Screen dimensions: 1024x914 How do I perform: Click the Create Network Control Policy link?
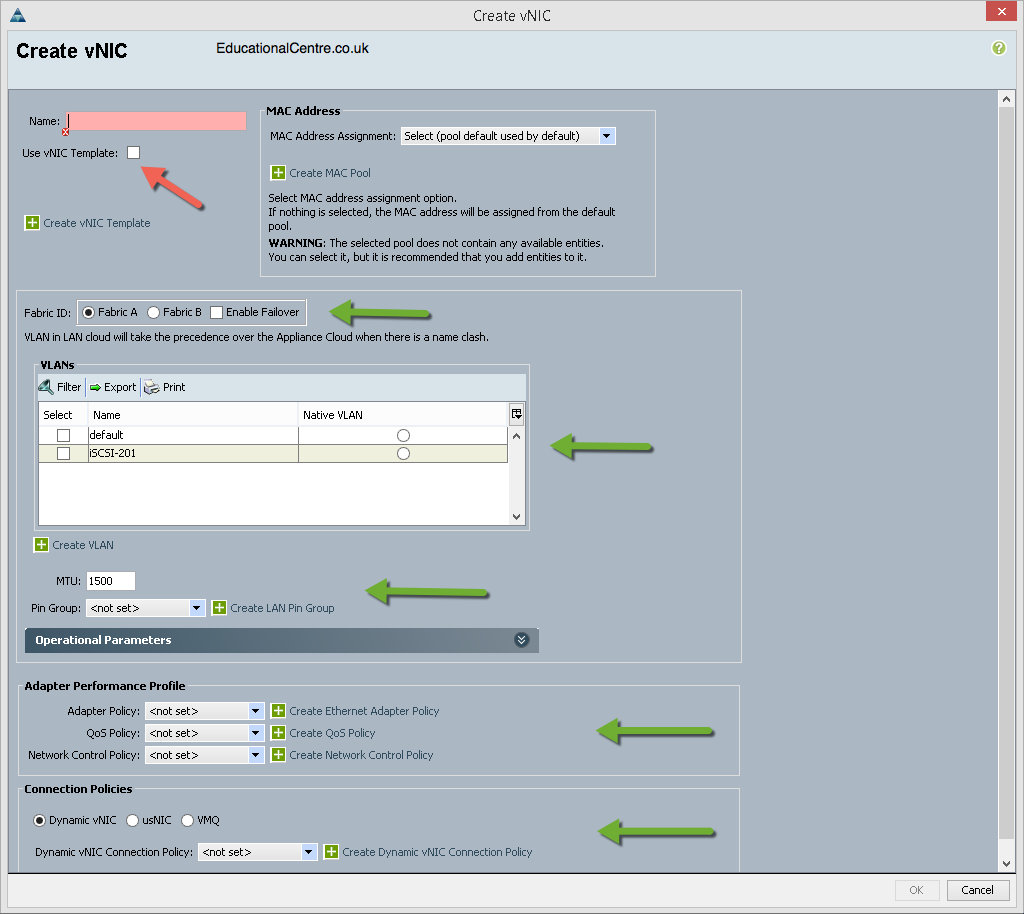coord(361,755)
